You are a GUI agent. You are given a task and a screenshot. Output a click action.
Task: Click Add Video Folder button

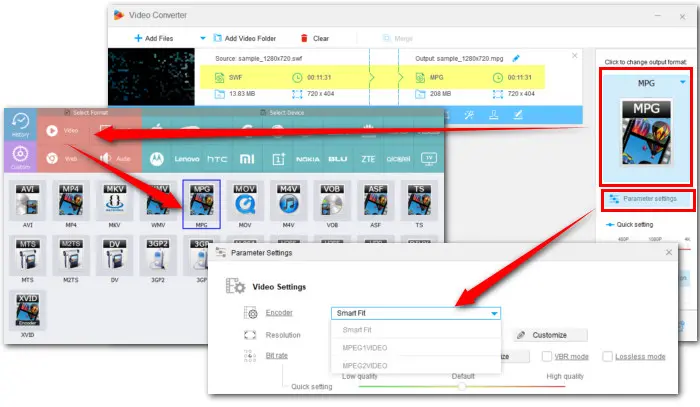[x=245, y=38]
